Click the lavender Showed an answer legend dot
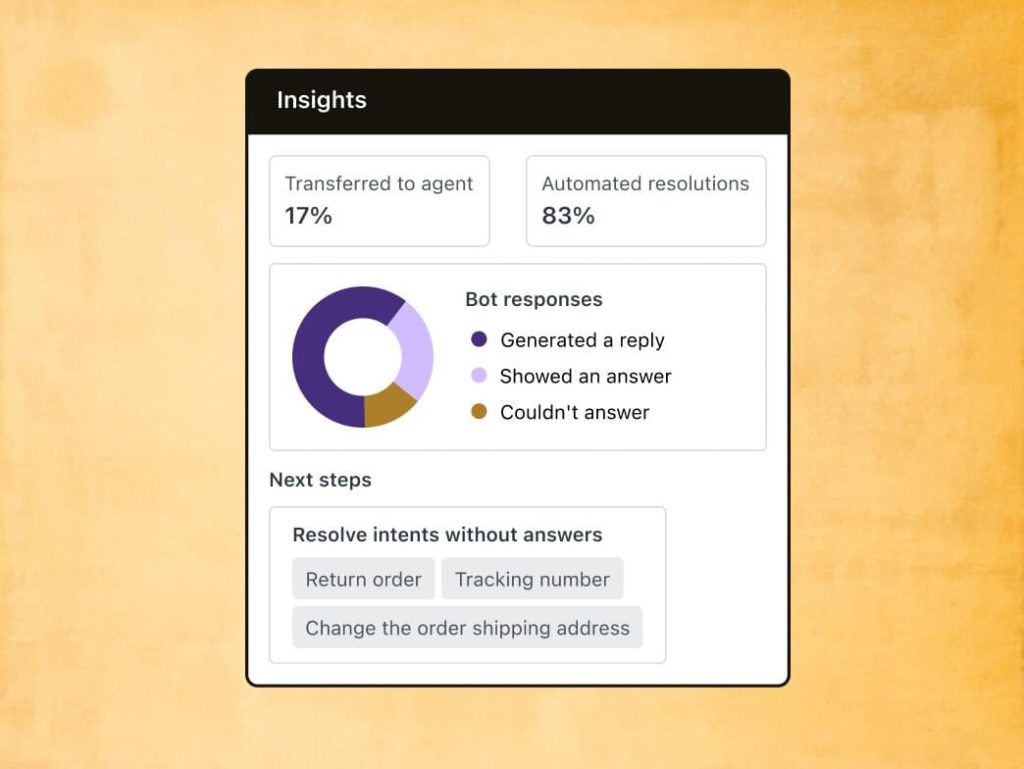The height and width of the screenshot is (769, 1024). (479, 375)
